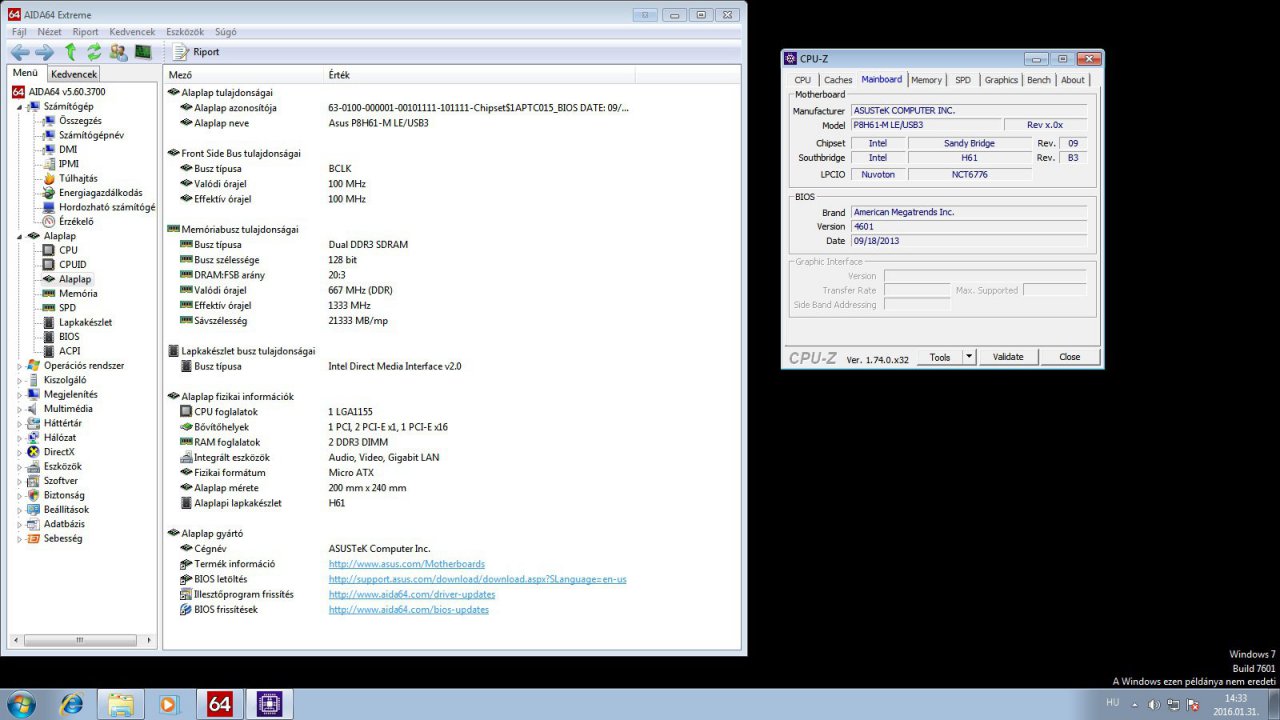Click the Sebesség benchmark icon
The image size is (1280, 720).
point(34,538)
